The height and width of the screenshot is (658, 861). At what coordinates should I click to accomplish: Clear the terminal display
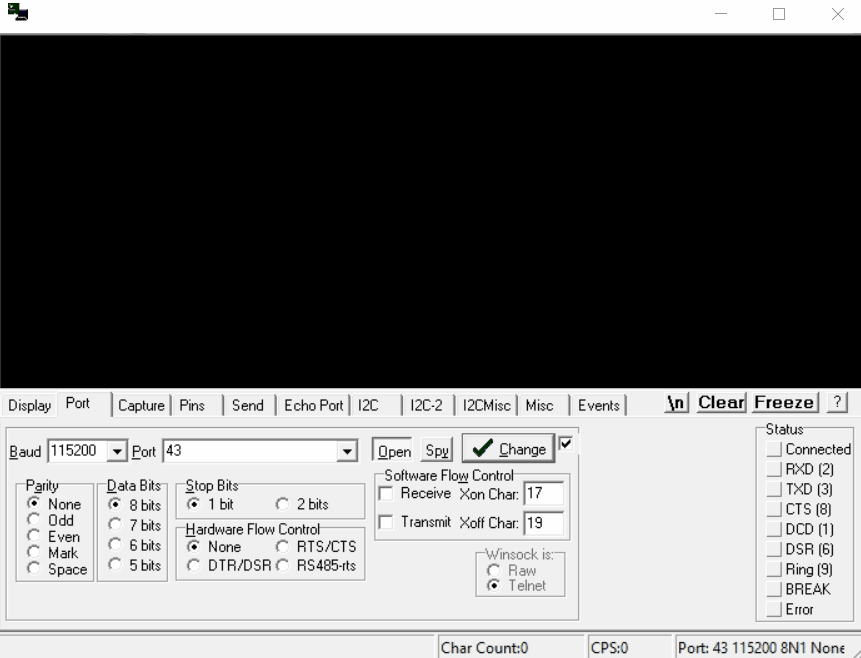721,403
